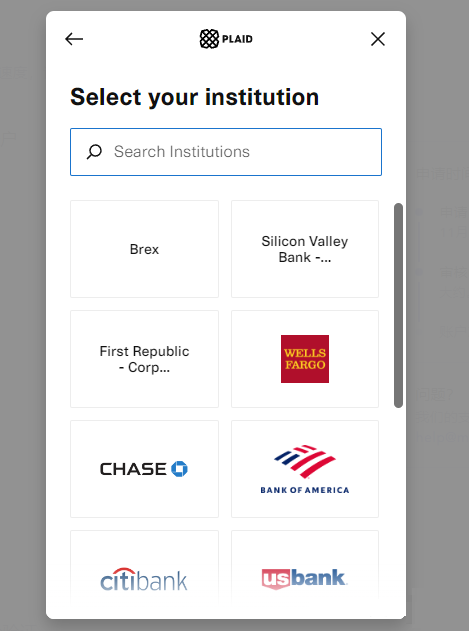Click the Plaid logo in the header
This screenshot has height=631, width=469.
(226, 39)
